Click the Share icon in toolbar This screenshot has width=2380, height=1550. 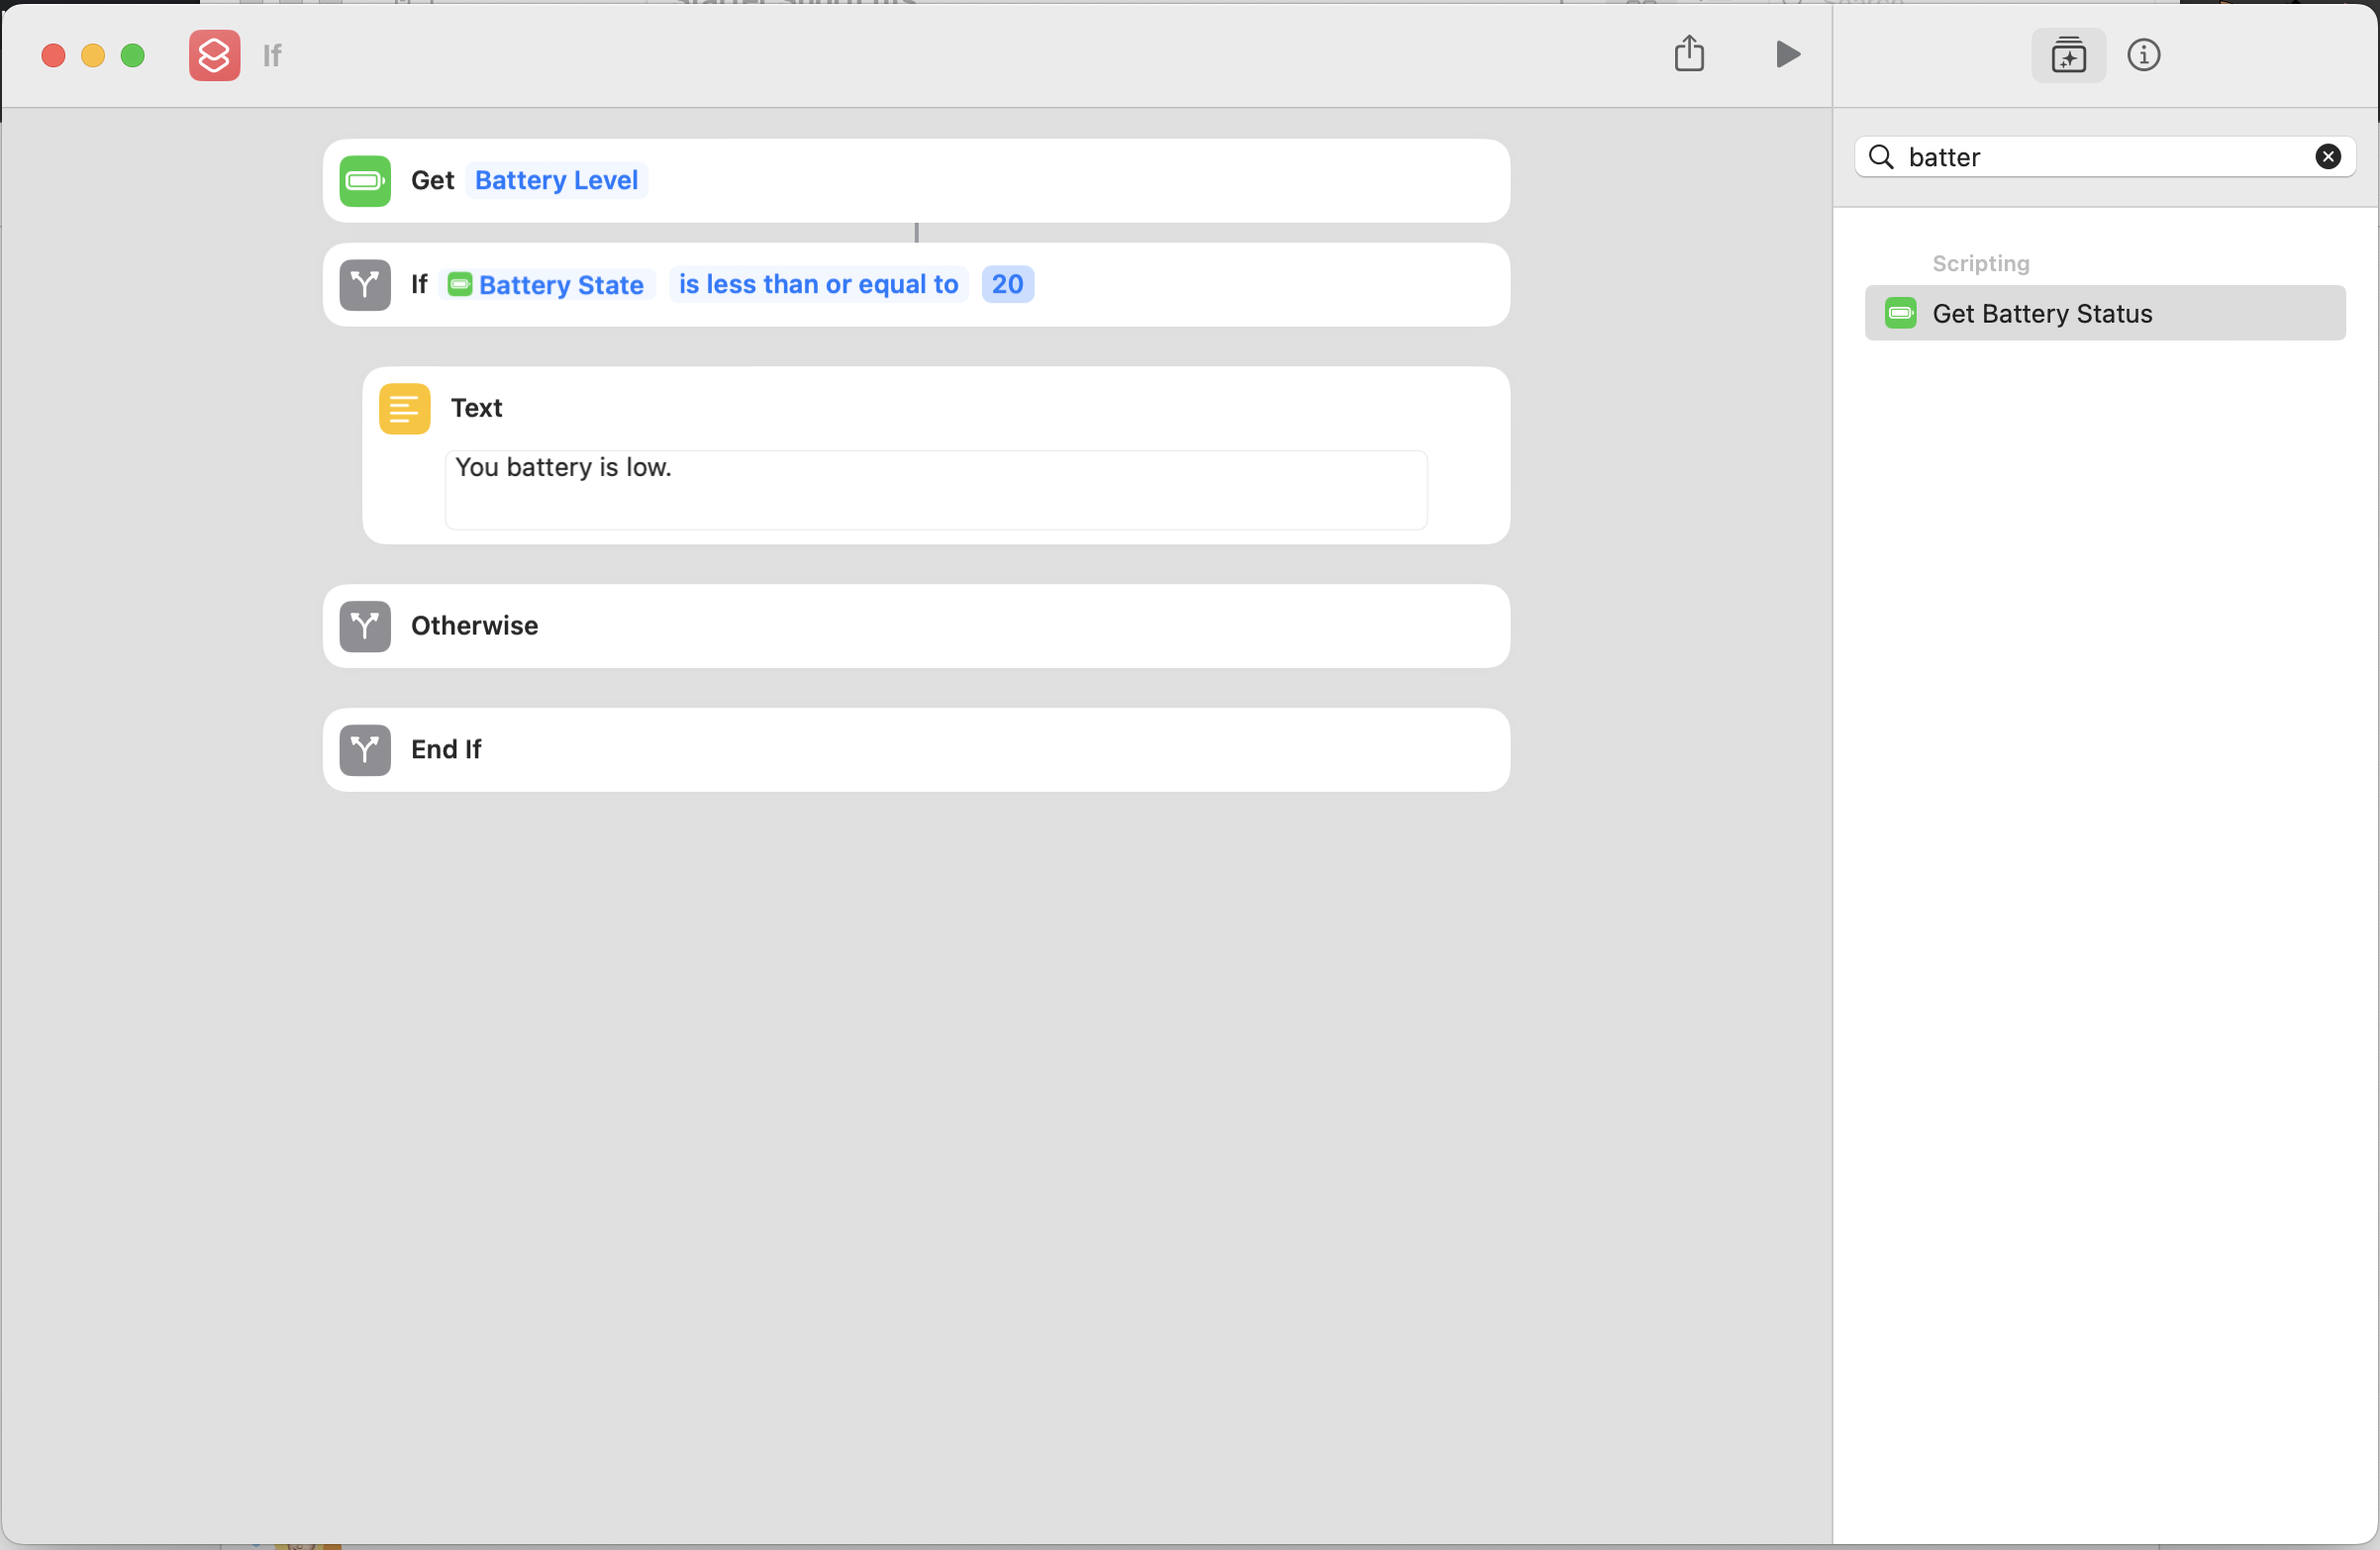(1689, 54)
